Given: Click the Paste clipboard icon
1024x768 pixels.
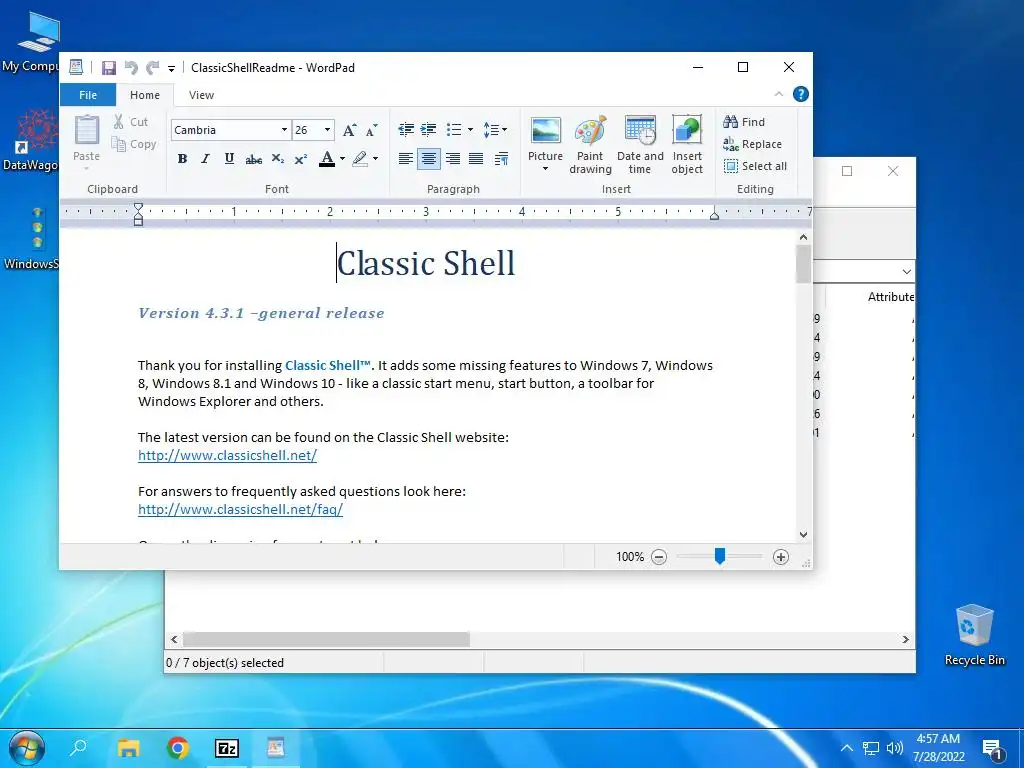Looking at the screenshot, I should (x=86, y=129).
